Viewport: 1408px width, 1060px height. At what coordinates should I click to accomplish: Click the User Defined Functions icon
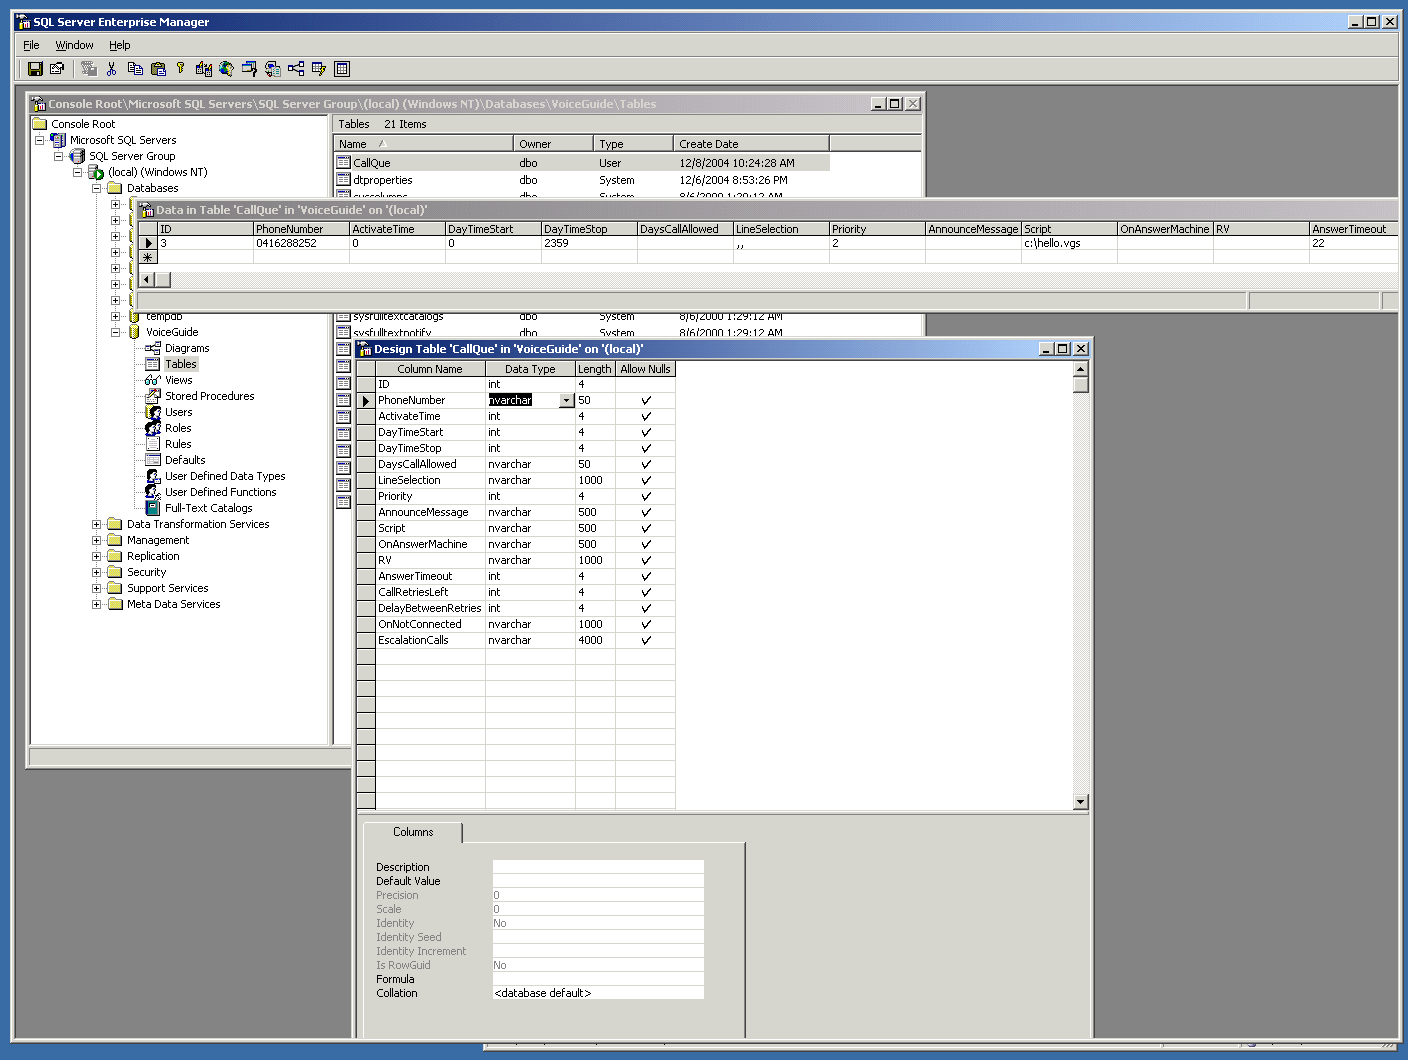pos(153,492)
